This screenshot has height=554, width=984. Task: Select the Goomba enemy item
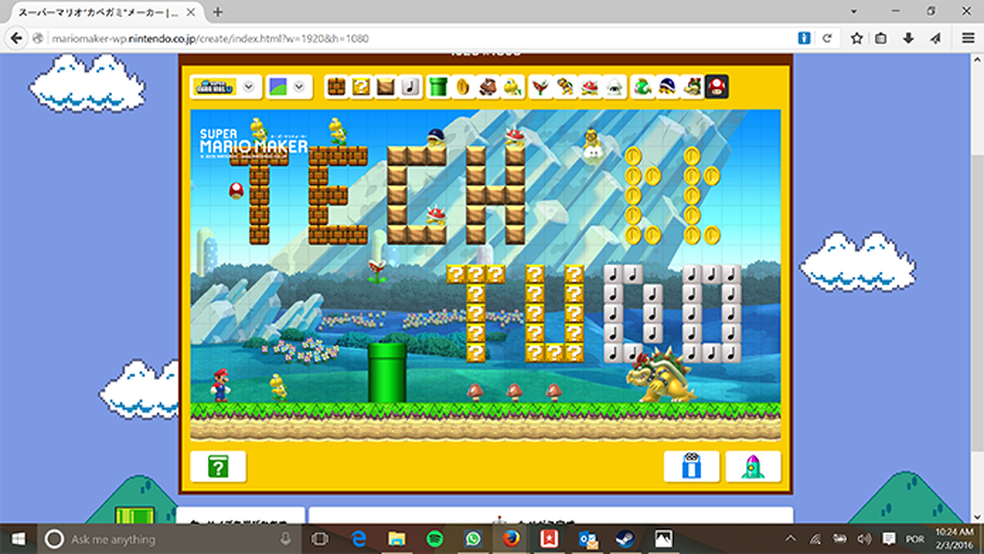pos(488,87)
